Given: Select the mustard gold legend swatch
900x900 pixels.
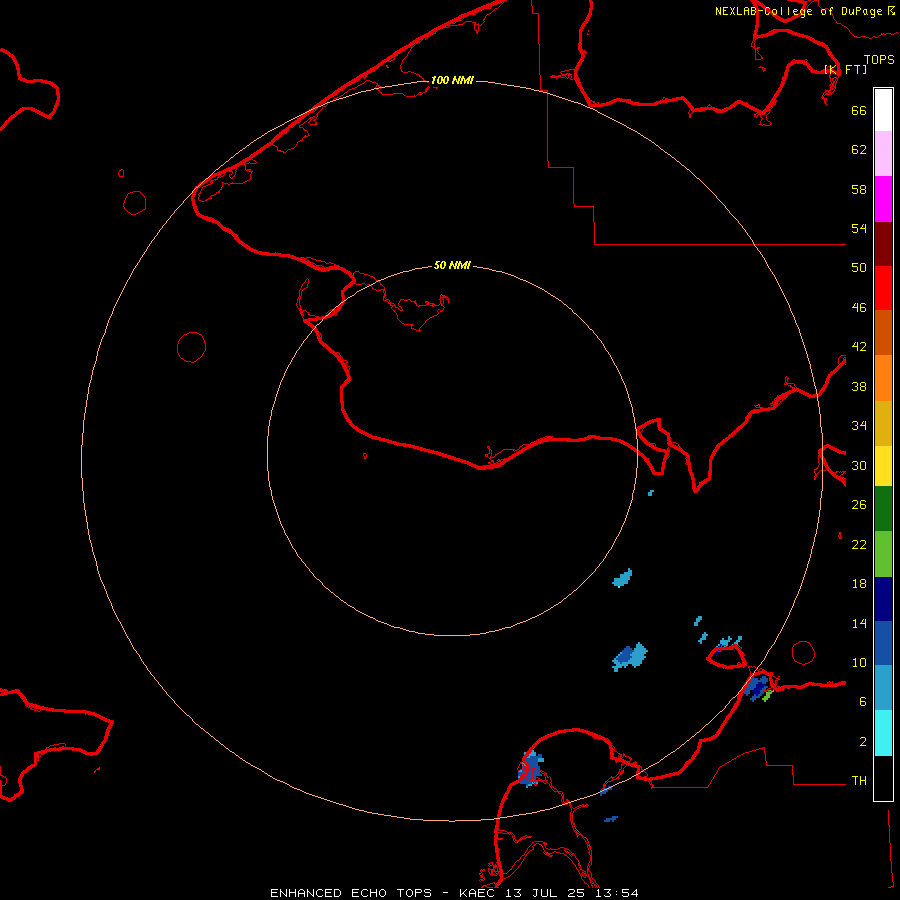Looking at the screenshot, I should 883,423.
